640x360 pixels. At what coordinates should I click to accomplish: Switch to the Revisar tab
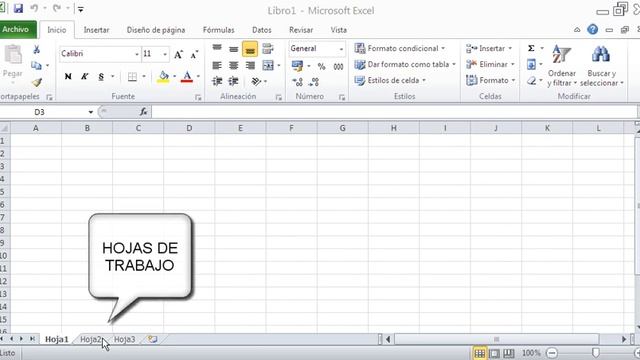pyautogui.click(x=301, y=30)
